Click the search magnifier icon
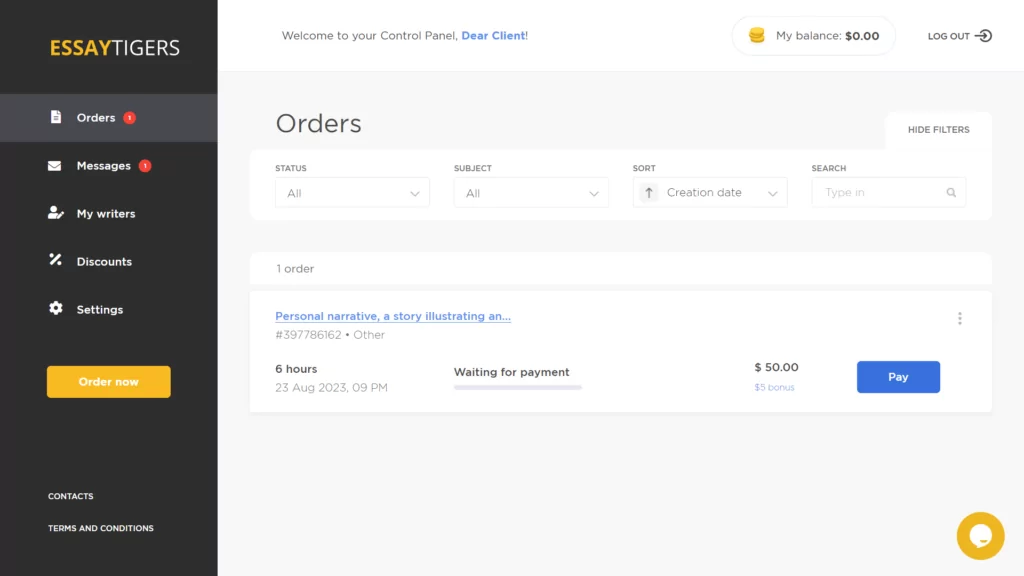The width and height of the screenshot is (1024, 576). pyautogui.click(x=951, y=193)
